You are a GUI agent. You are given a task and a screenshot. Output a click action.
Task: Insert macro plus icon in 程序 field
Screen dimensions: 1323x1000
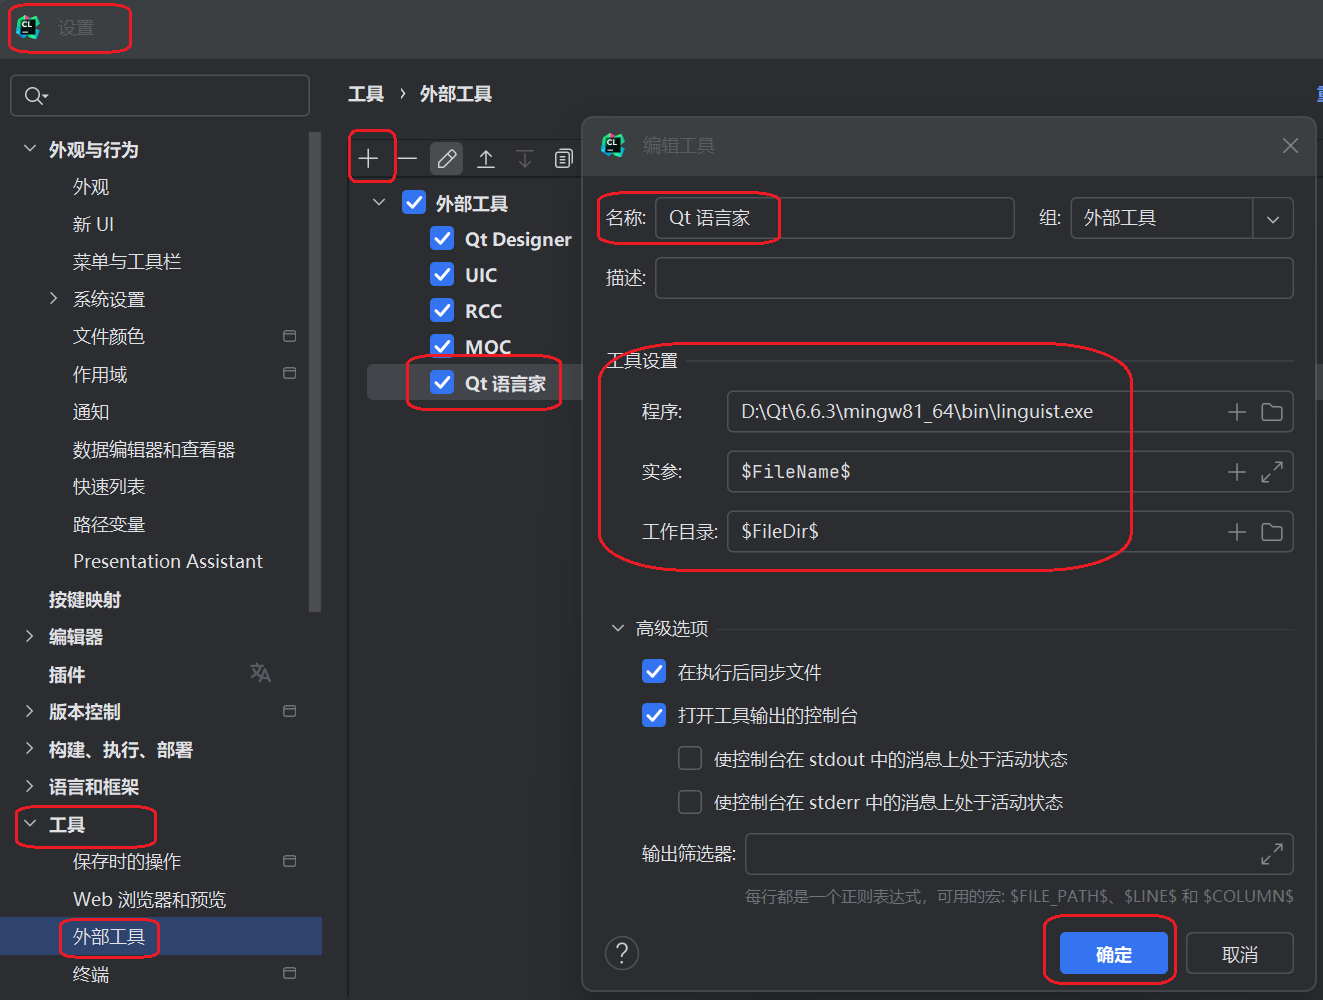click(x=1237, y=412)
